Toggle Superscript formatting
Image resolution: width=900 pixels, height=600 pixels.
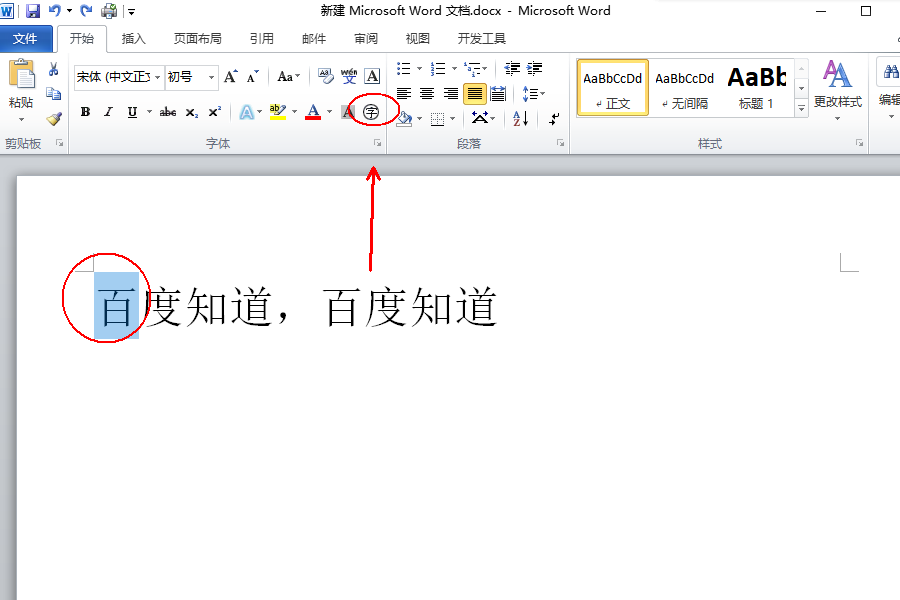pos(214,112)
